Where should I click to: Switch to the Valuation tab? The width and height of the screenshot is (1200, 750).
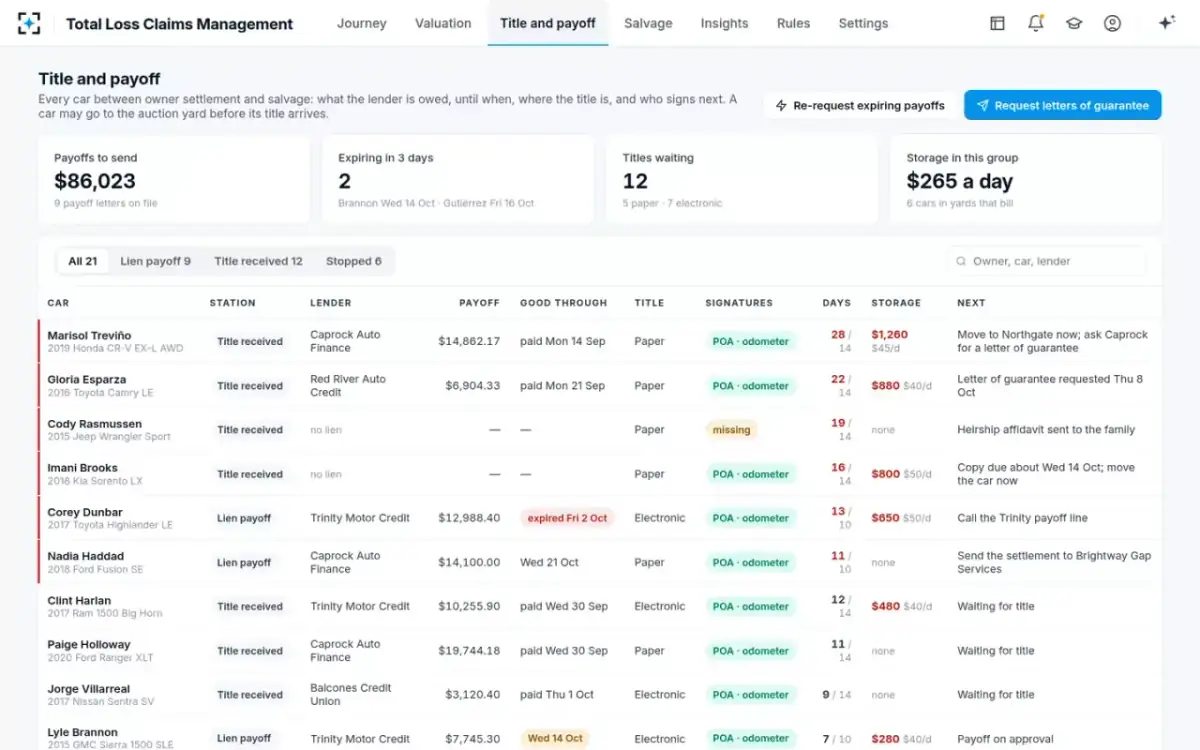443,23
